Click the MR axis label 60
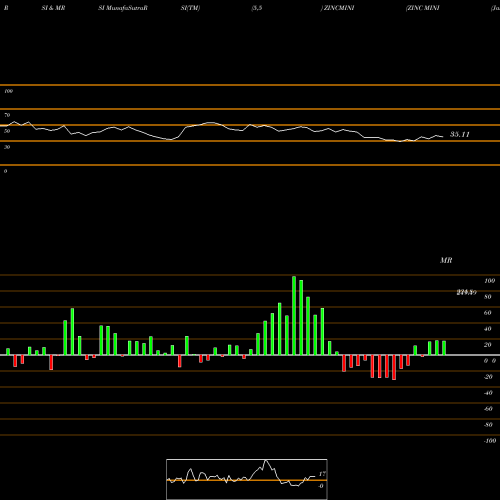This screenshot has width=500, height=500. point(488,313)
